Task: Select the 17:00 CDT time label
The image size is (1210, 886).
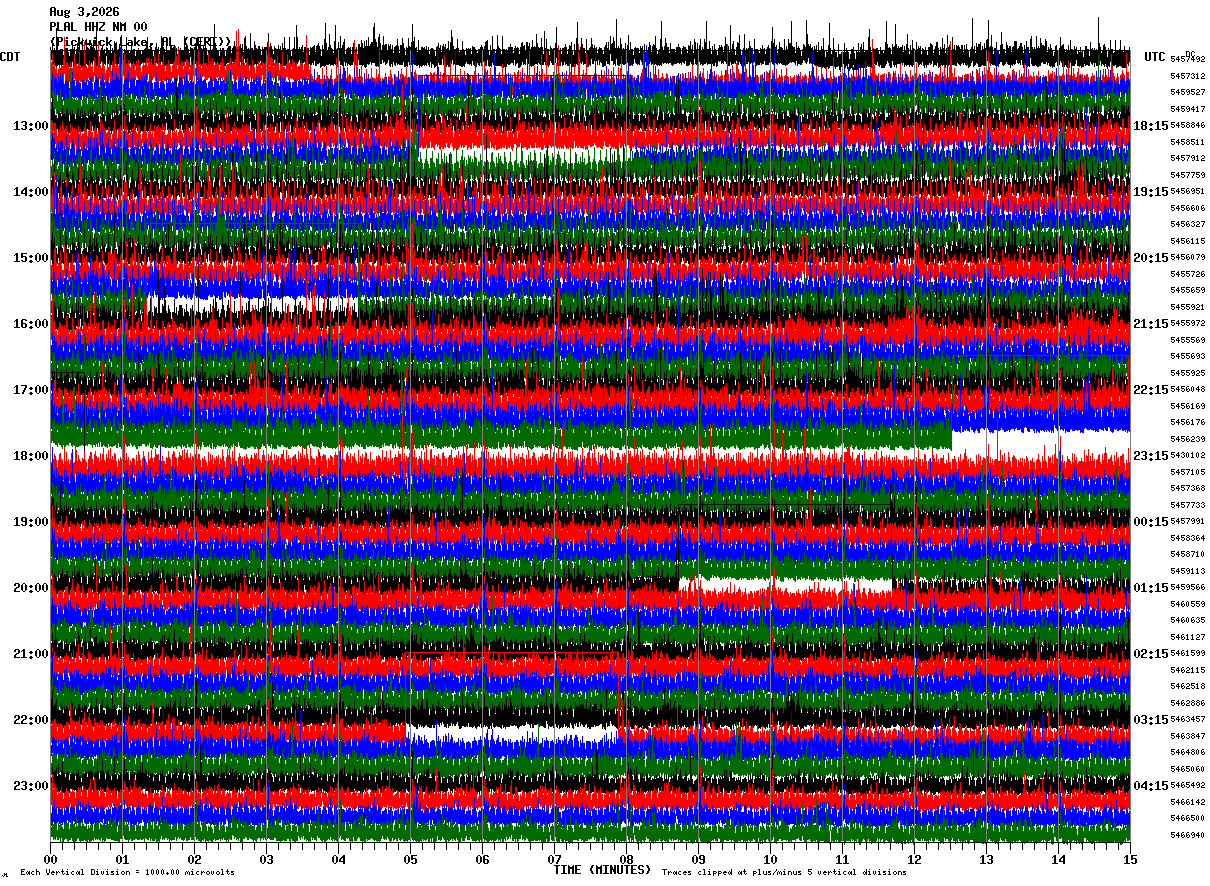Action: [x=30, y=390]
